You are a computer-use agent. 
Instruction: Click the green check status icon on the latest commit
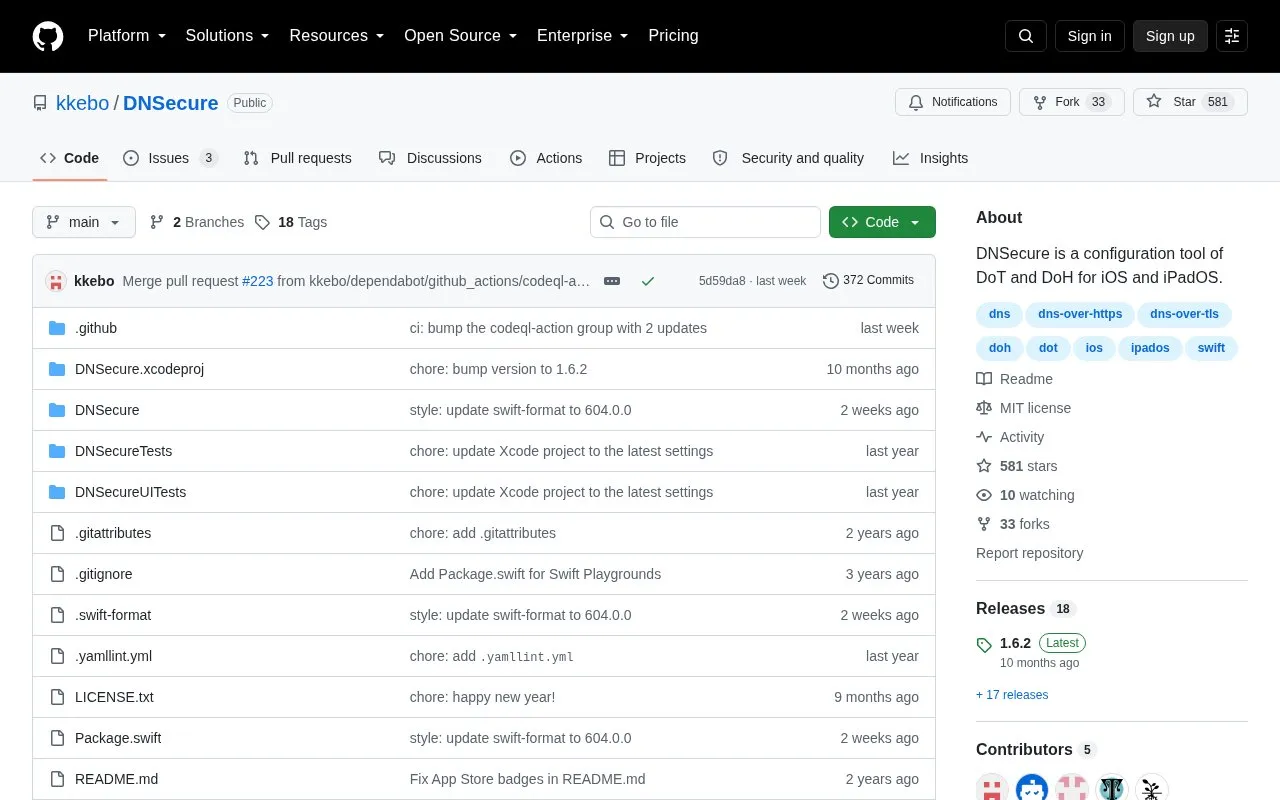(x=648, y=281)
